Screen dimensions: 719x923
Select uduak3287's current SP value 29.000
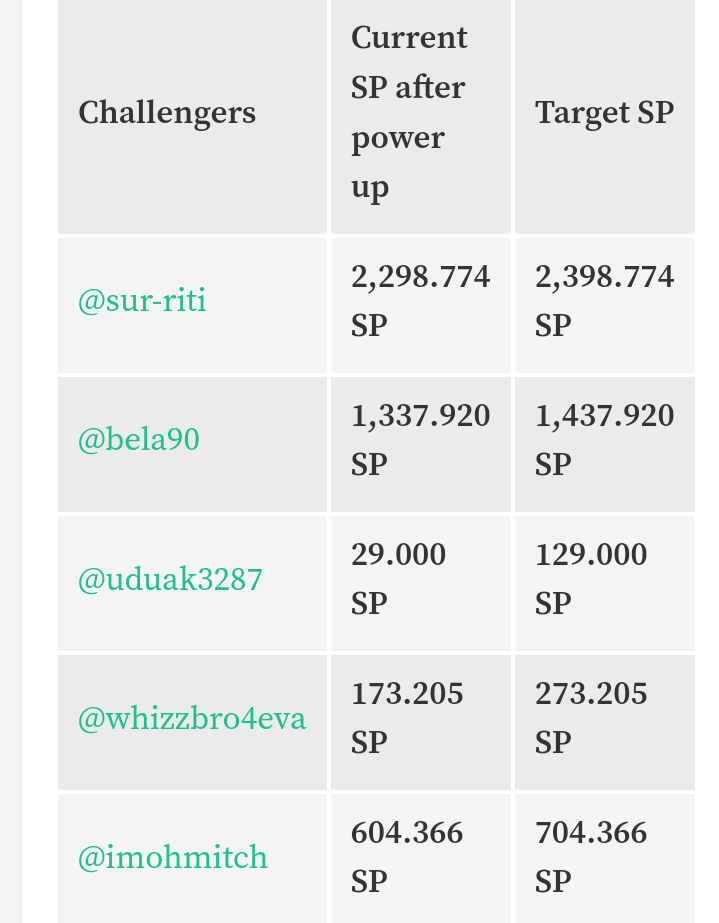[398, 555]
